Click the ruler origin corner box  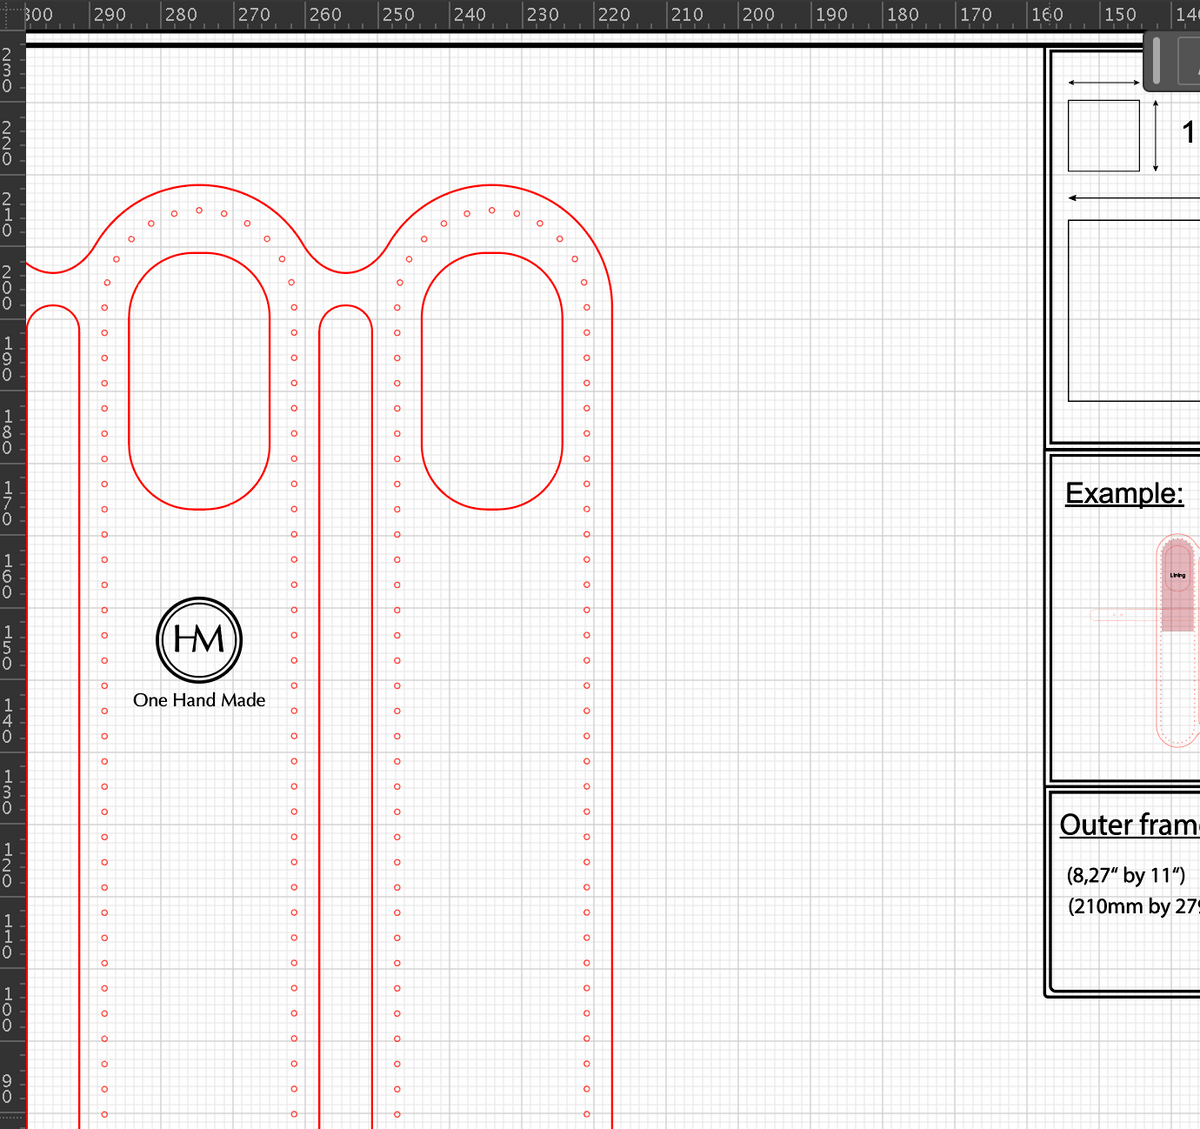tap(12, 14)
